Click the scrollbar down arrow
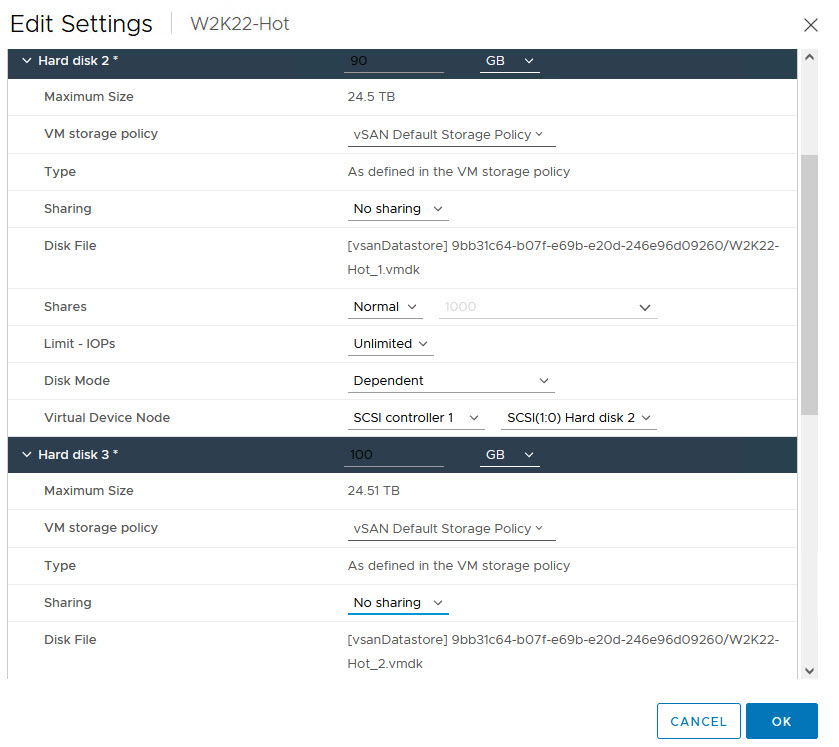The height and width of the screenshot is (747, 839). [810, 671]
